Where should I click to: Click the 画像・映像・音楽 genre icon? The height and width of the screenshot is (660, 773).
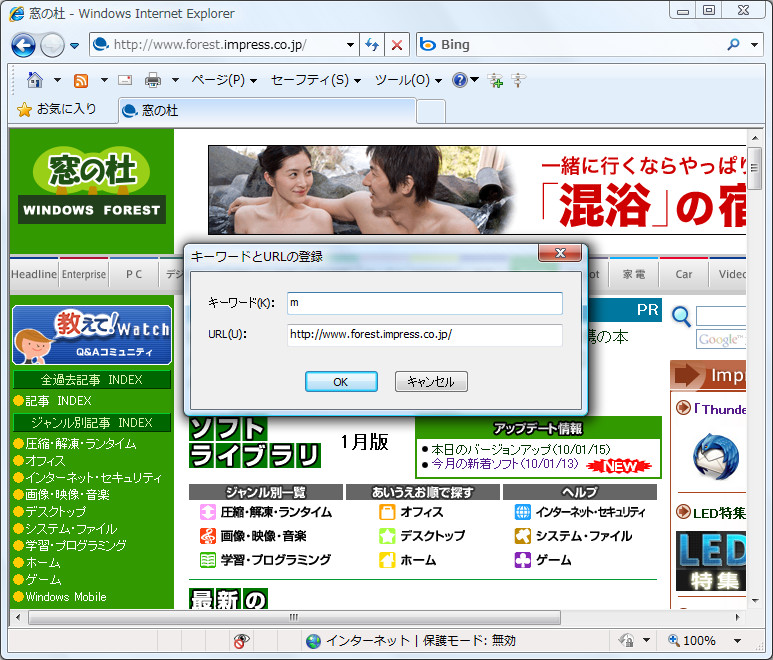tap(208, 536)
